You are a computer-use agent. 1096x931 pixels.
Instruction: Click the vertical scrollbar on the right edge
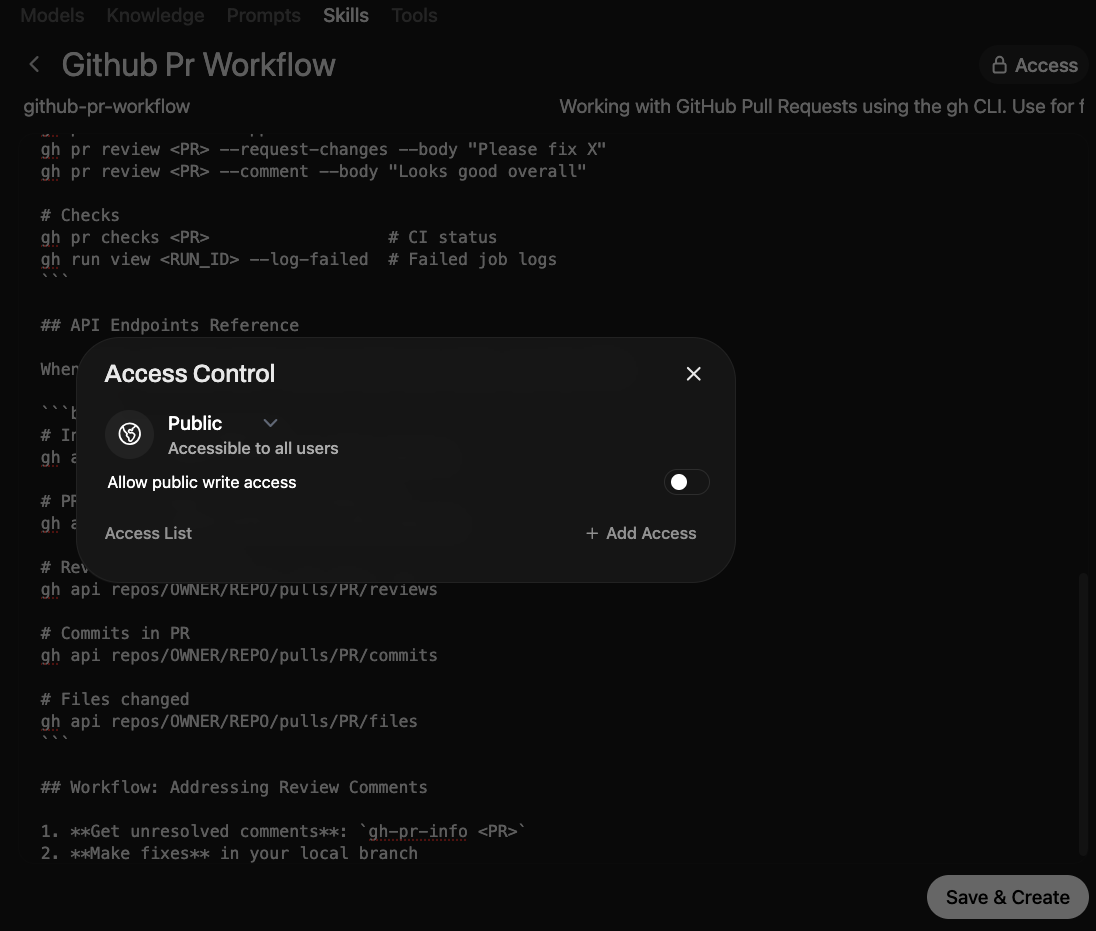click(x=1083, y=713)
